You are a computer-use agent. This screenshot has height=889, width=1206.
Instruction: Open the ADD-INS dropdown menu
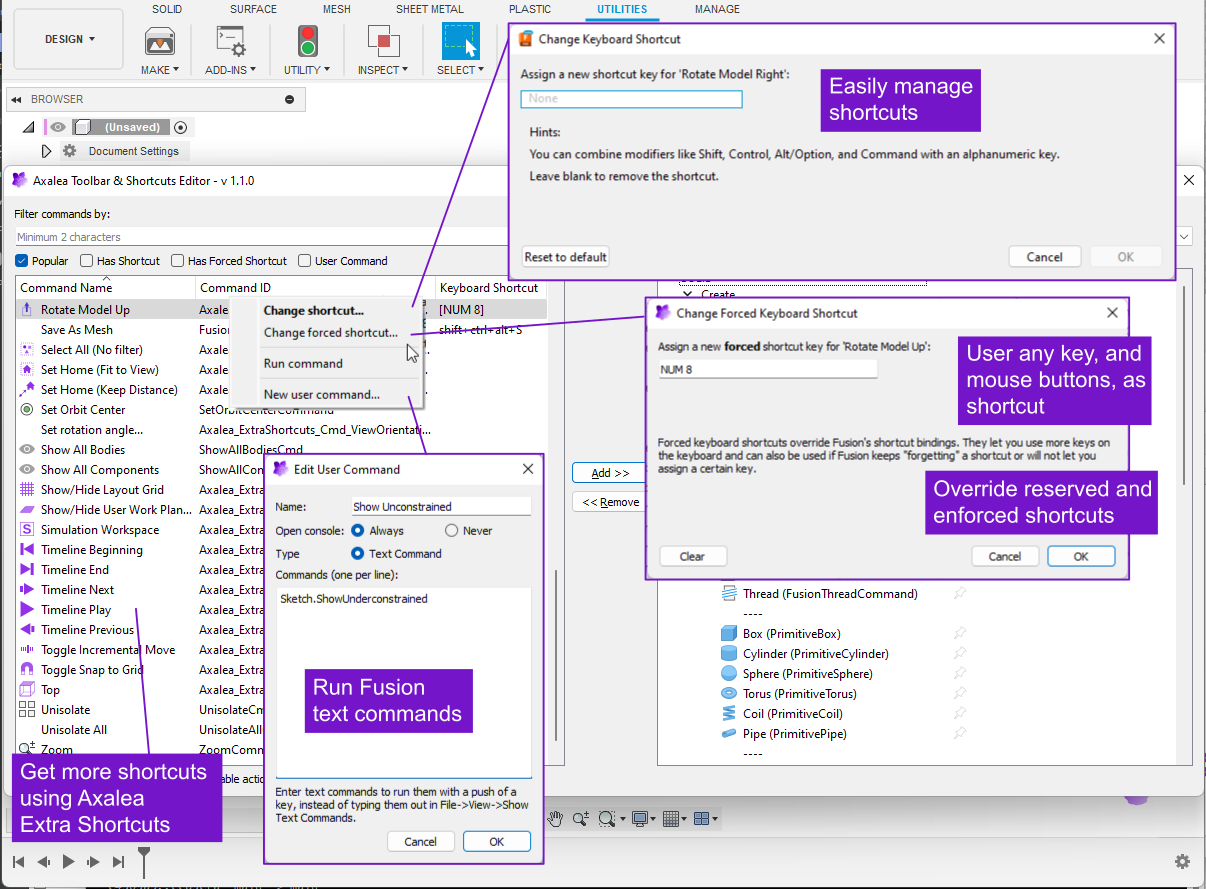tap(231, 70)
